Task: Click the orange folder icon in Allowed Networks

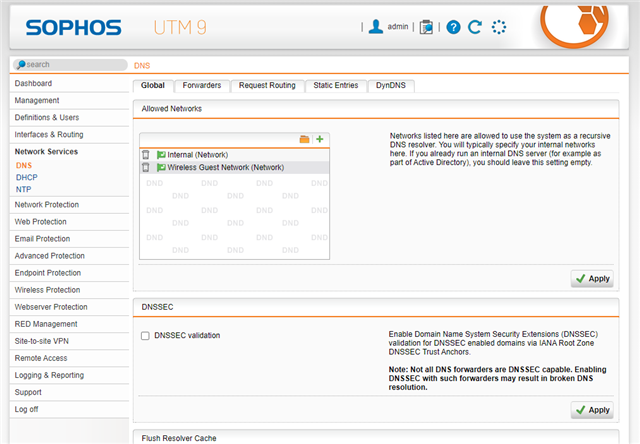Action: point(304,139)
